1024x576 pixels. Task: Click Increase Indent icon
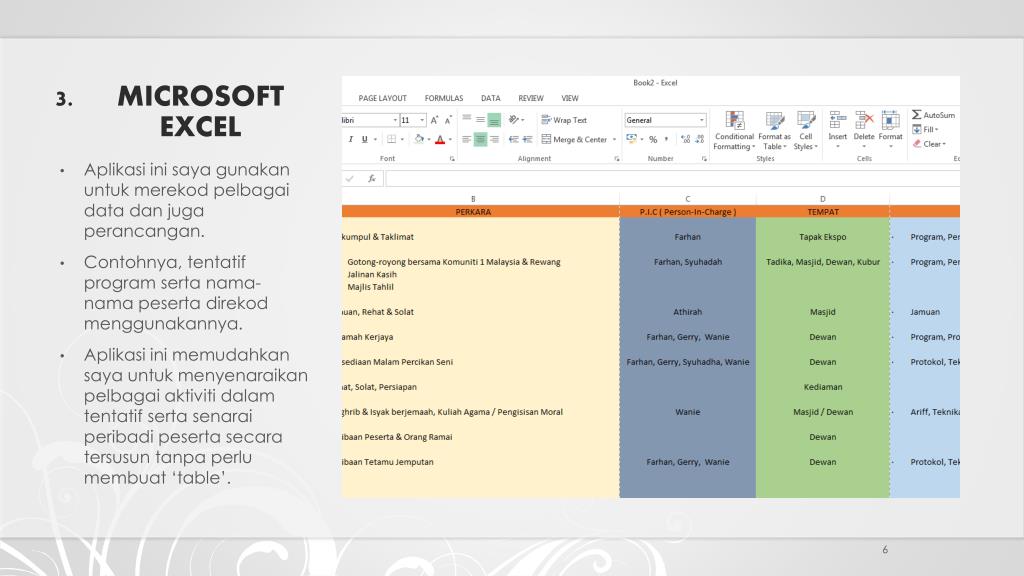[528, 139]
